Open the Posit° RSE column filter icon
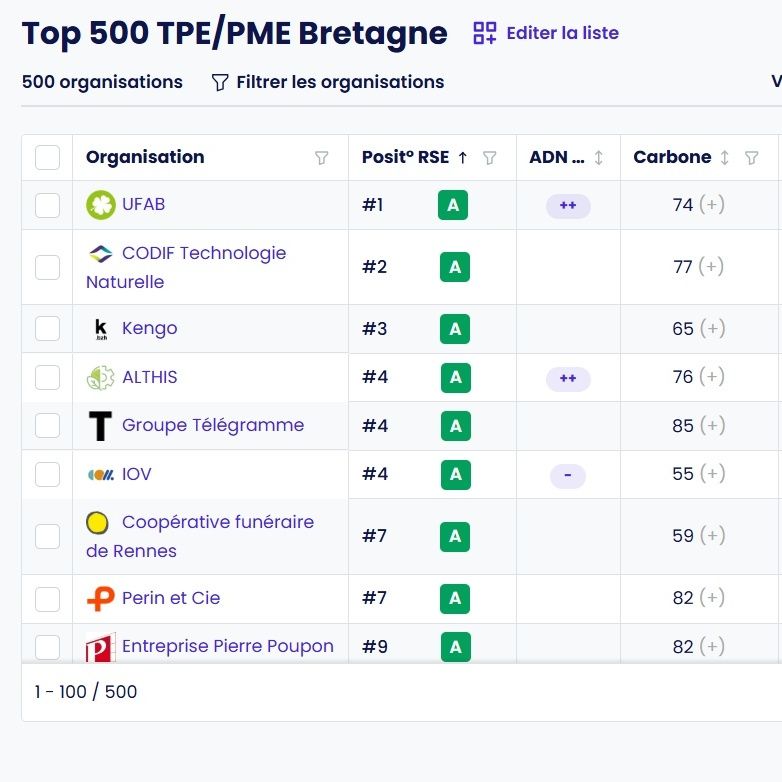 pyautogui.click(x=490, y=158)
